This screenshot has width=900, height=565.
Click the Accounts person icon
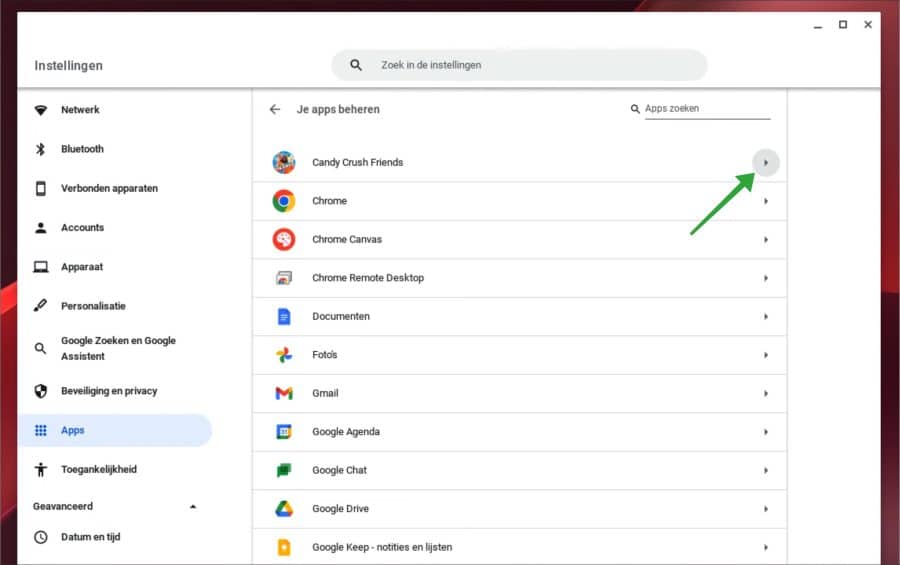41,228
